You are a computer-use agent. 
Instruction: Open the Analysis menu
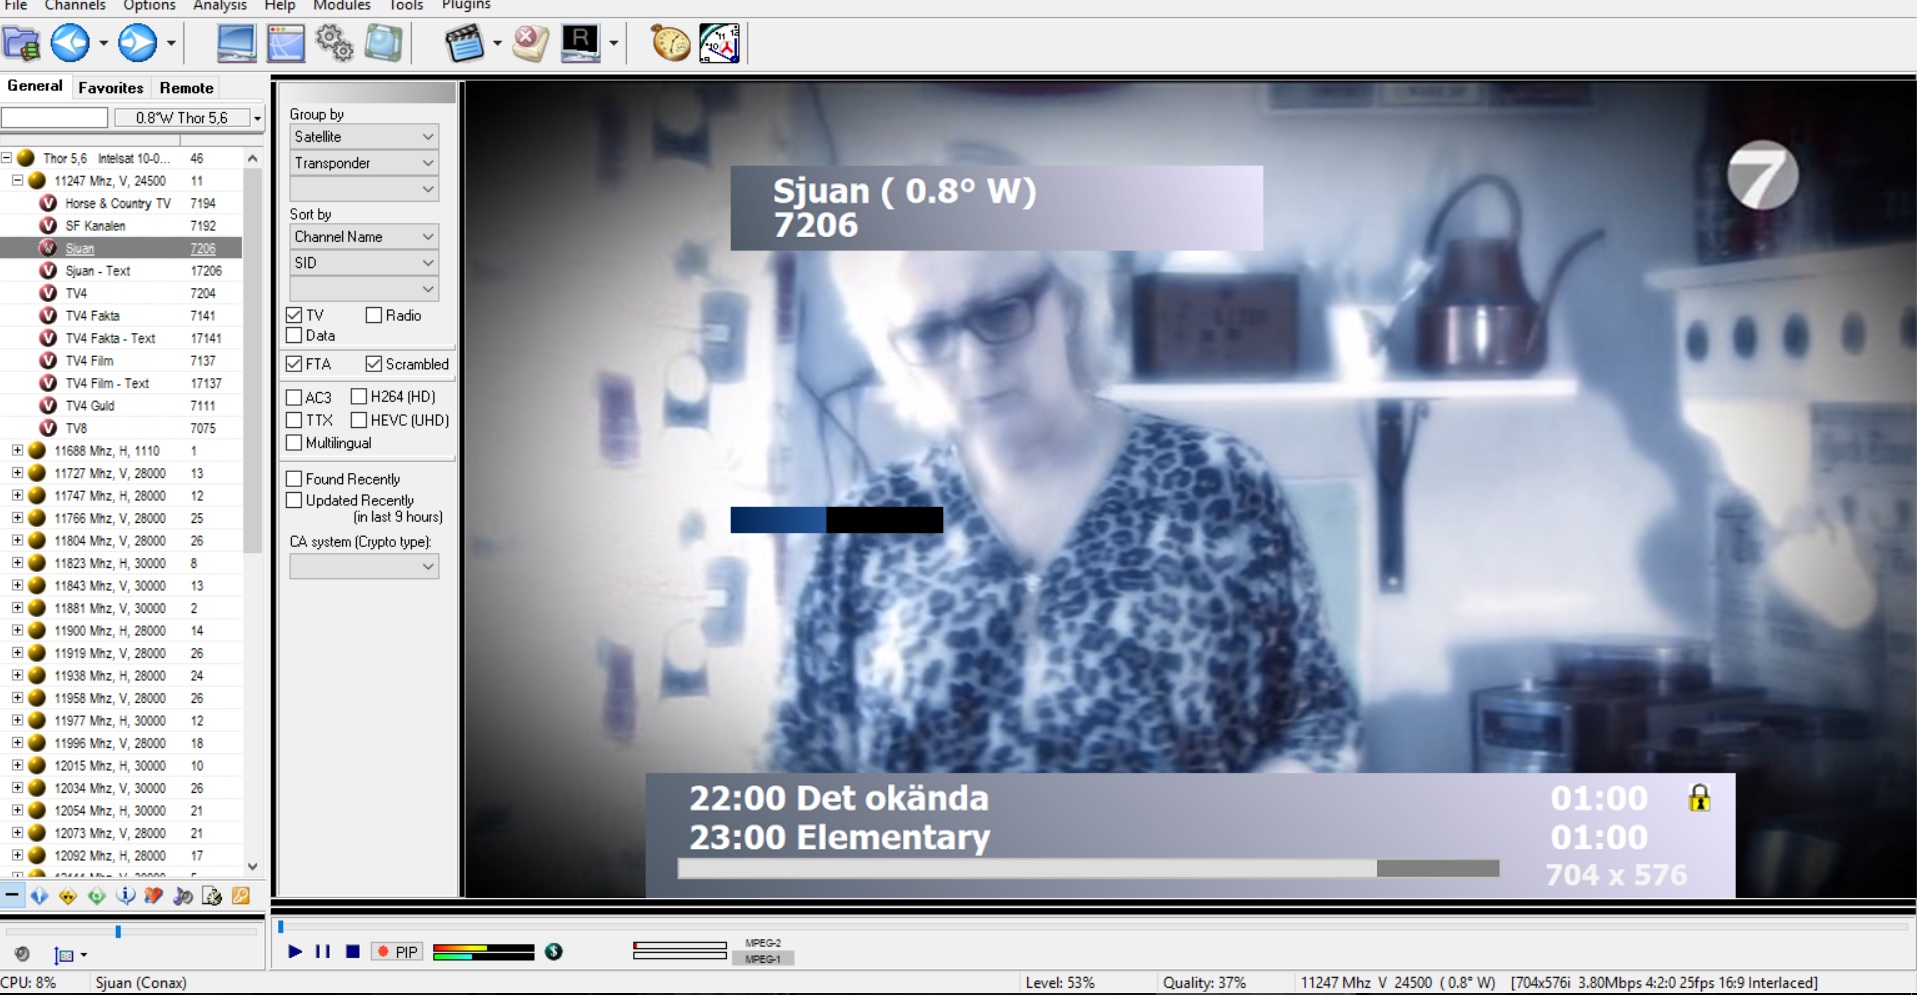tap(220, 5)
